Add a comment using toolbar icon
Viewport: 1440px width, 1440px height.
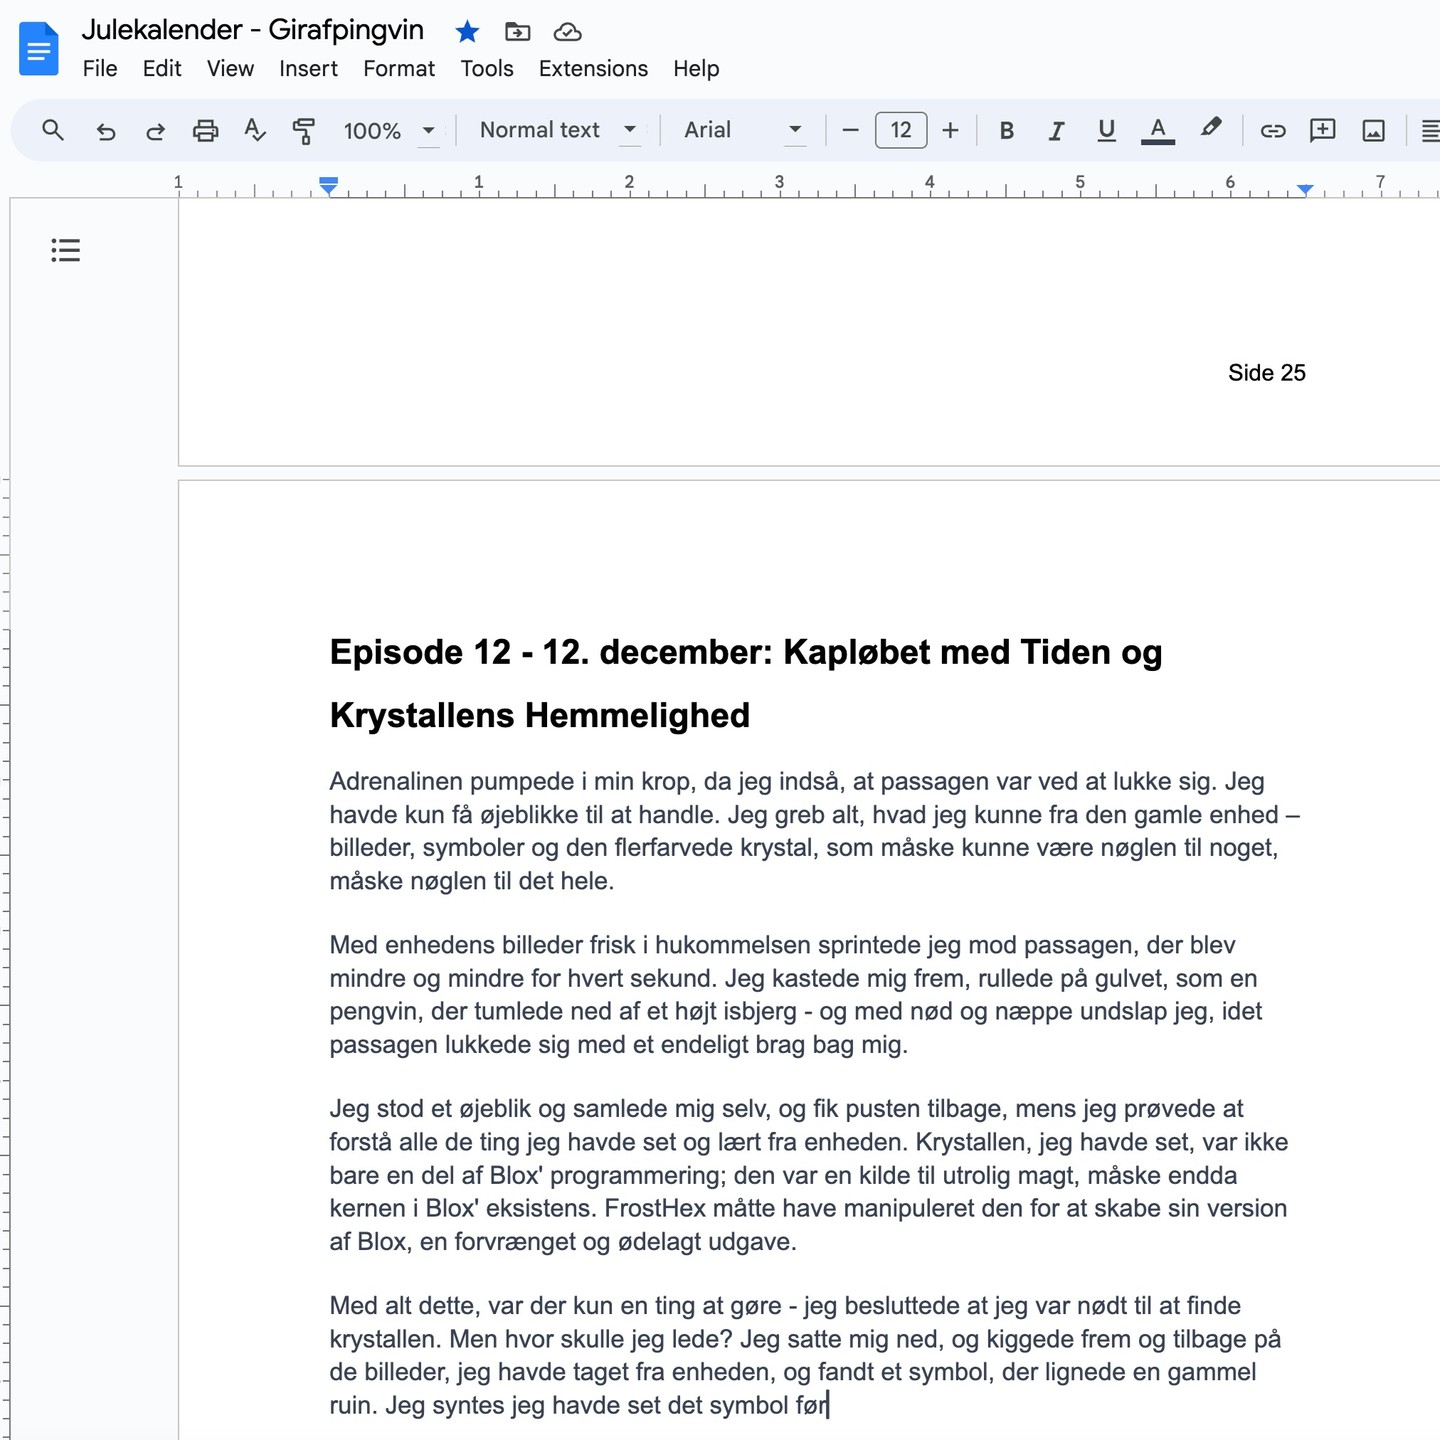coord(1322,131)
